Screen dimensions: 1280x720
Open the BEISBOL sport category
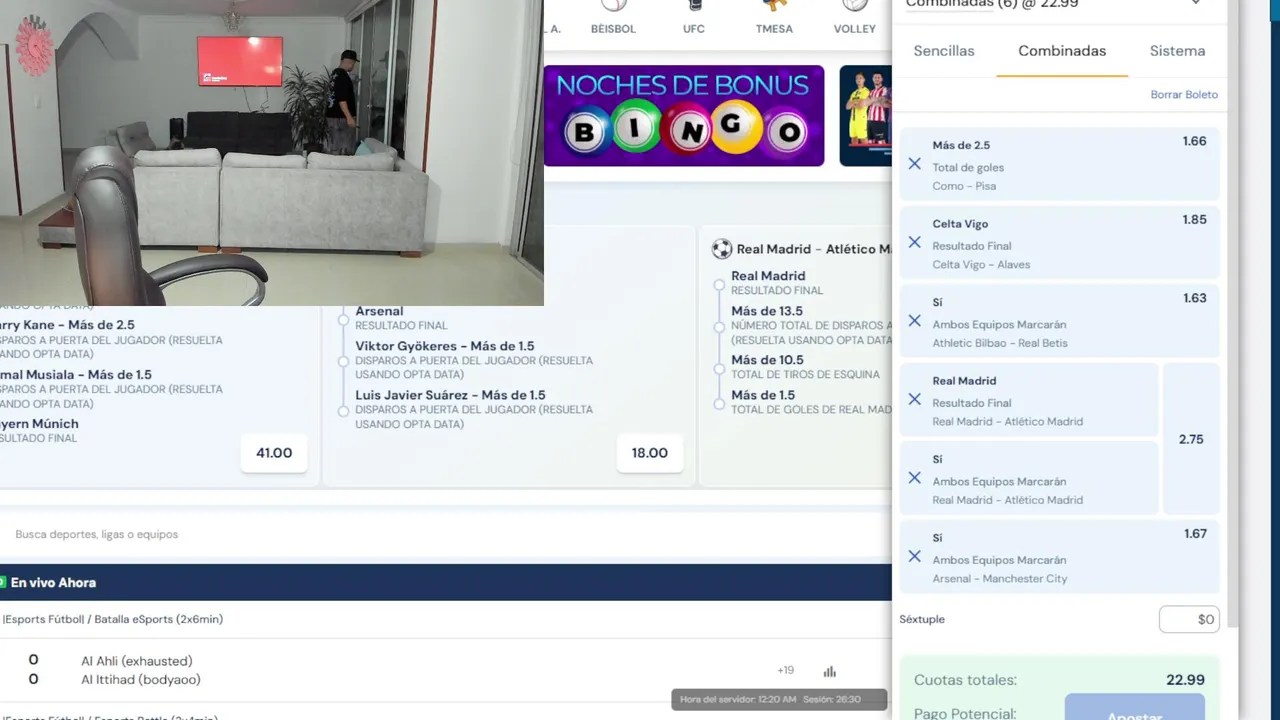pos(613,18)
